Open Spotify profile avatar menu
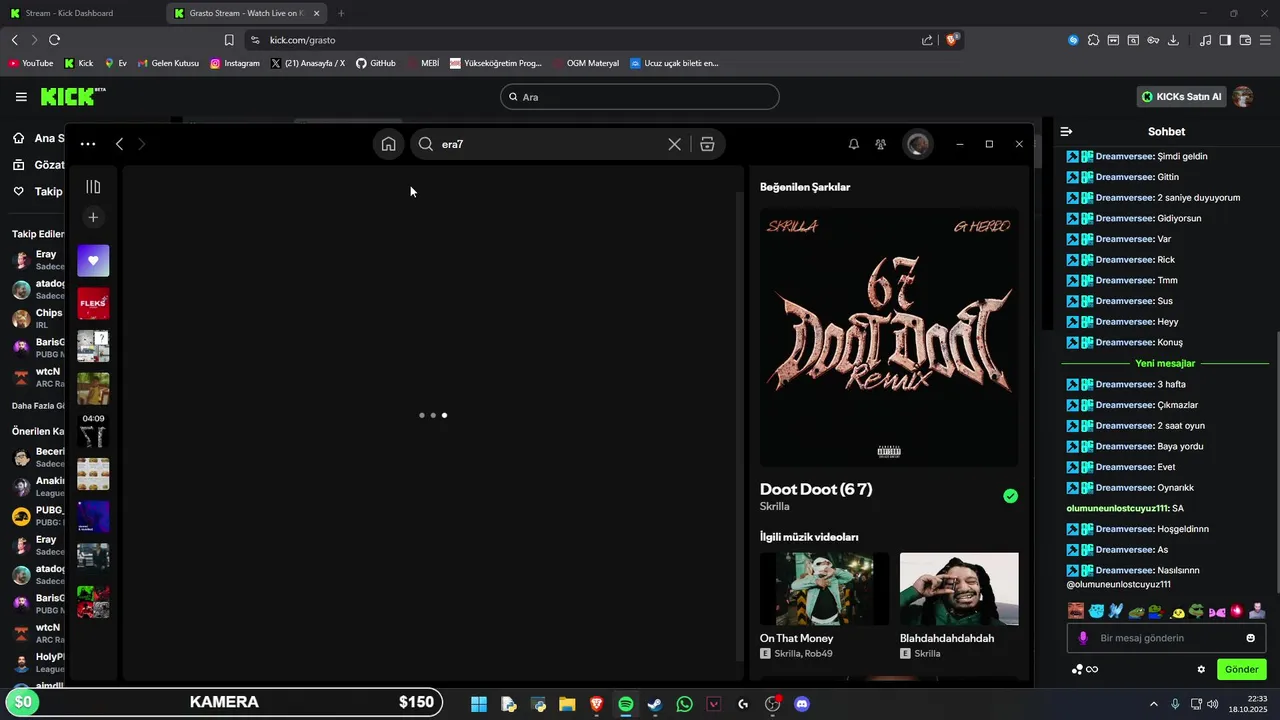The height and width of the screenshot is (720, 1280). pyautogui.click(x=918, y=144)
